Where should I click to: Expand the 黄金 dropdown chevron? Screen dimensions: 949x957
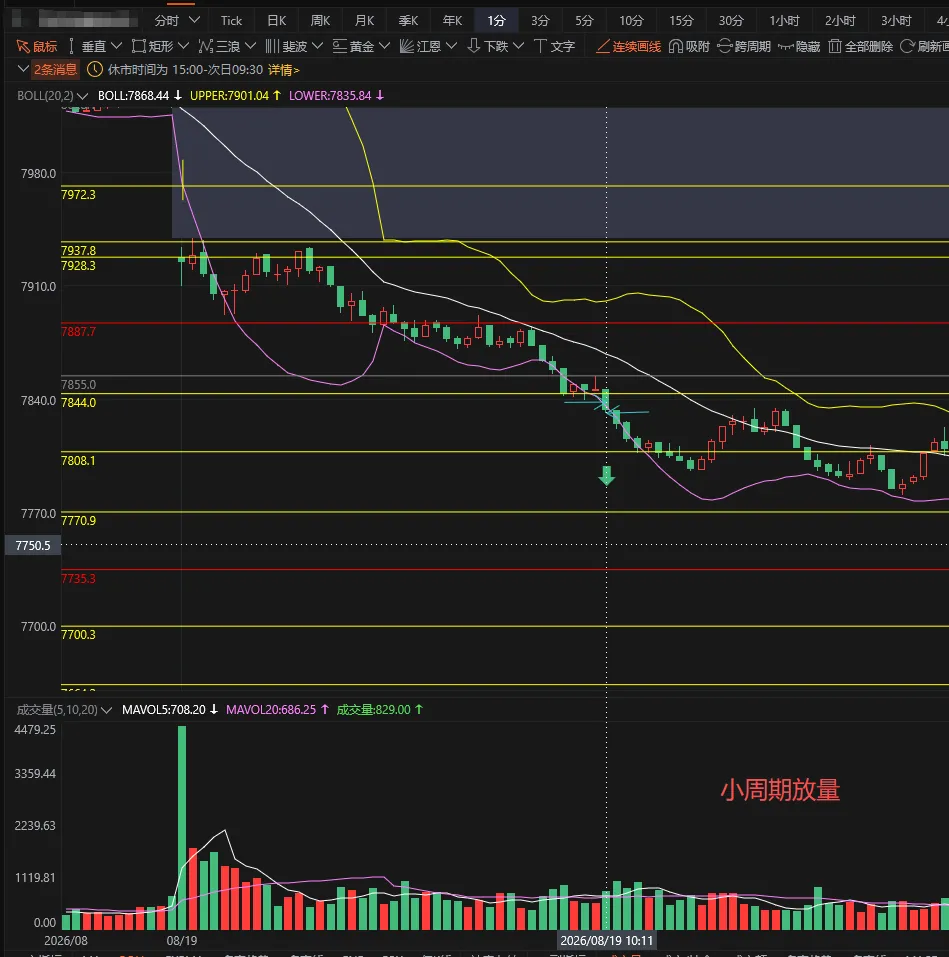pos(384,46)
